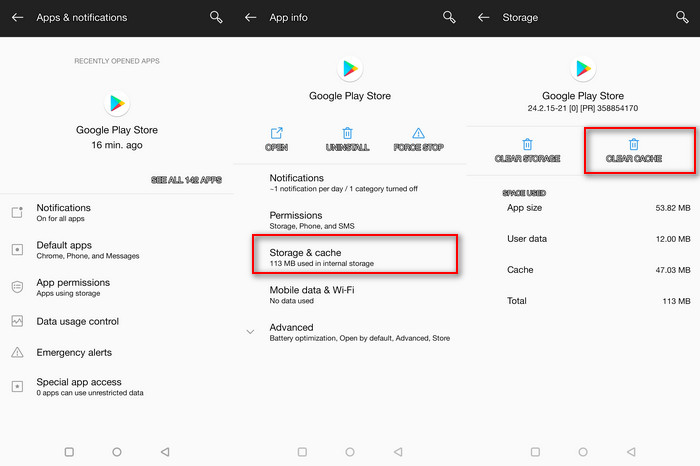Open Default apps settings
The height and width of the screenshot is (466, 700).
pyautogui.click(x=117, y=250)
